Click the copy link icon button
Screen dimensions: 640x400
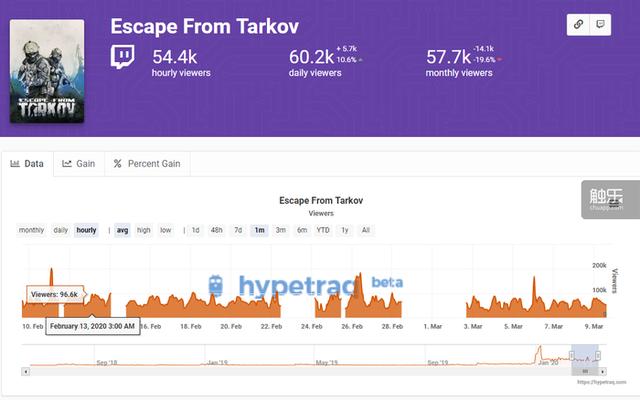[x=578, y=24]
